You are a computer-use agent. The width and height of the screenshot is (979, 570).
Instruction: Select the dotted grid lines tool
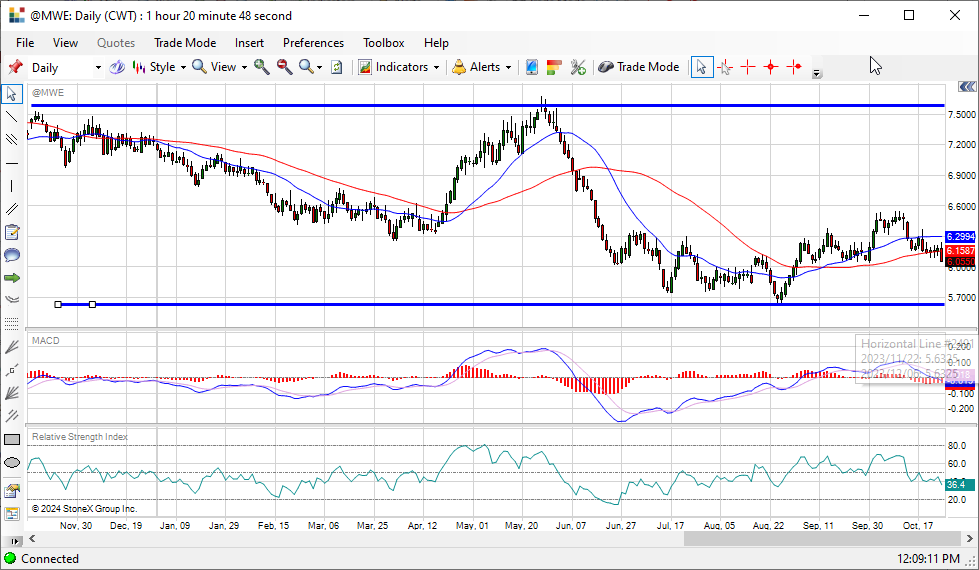click(x=11, y=323)
